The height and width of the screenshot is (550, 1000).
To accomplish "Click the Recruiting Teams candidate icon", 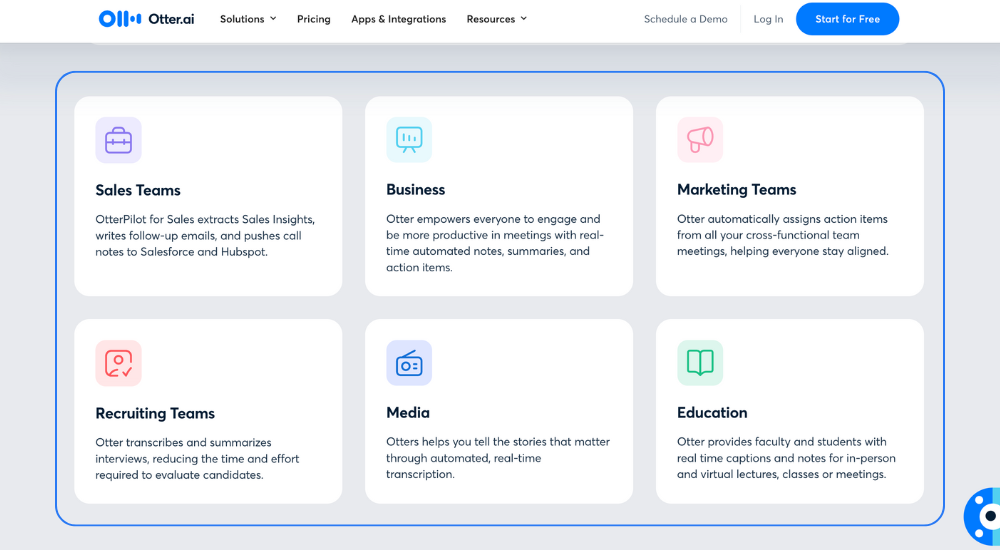I will pos(119,363).
